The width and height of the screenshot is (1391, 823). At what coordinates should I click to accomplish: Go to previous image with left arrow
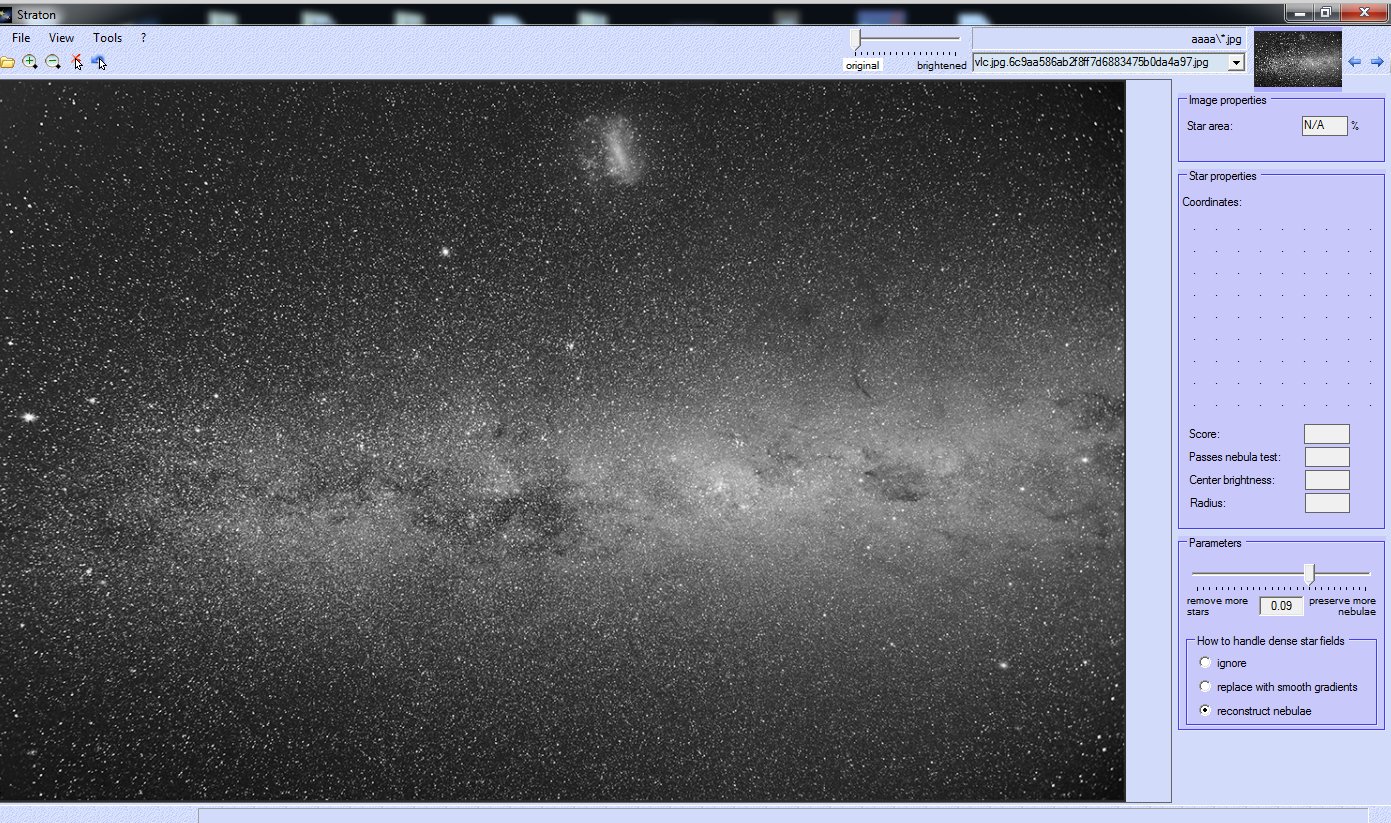coord(1355,61)
